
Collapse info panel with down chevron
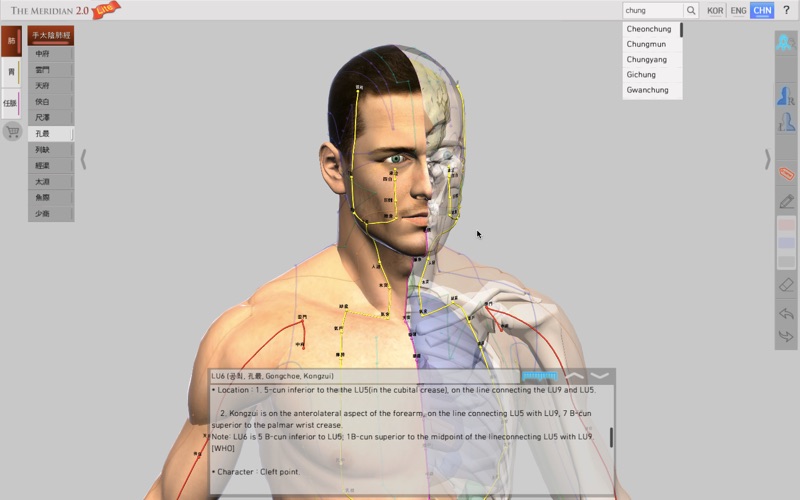click(x=600, y=376)
